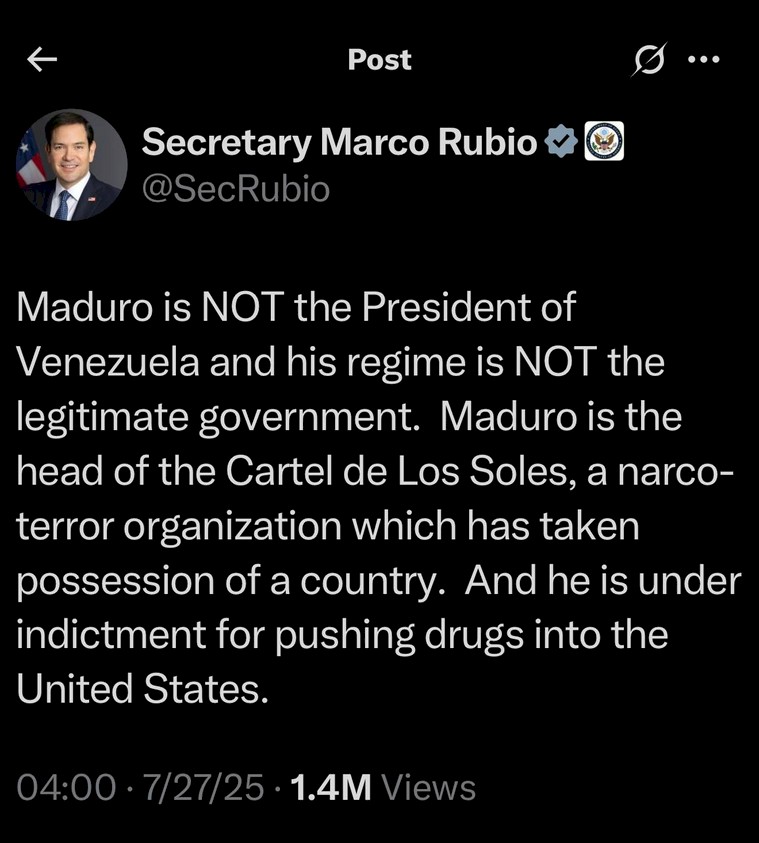759x843 pixels.
Task: Tap the "Post" header title
Action: pos(379,60)
